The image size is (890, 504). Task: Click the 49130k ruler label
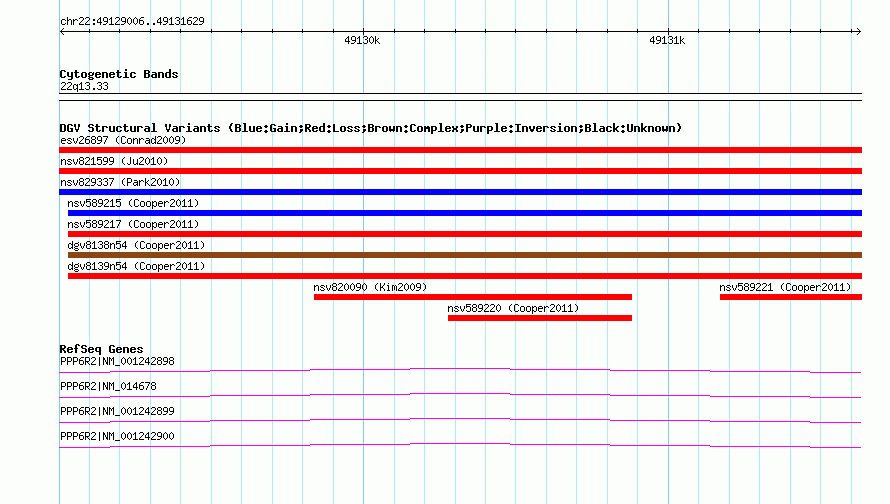pyautogui.click(x=362, y=40)
